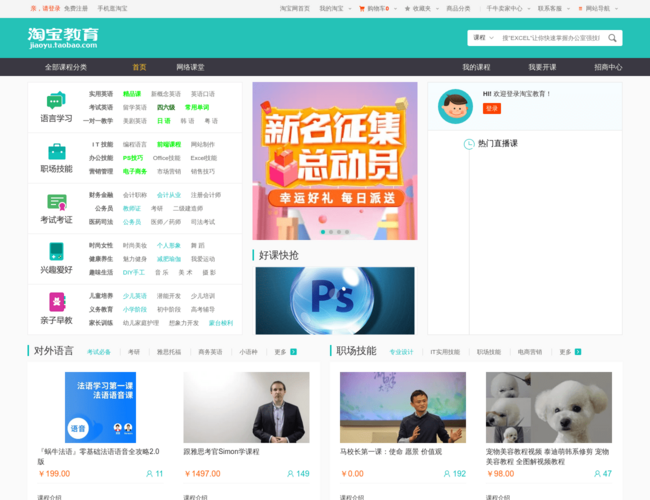Click the orange 登录 button
The image size is (650, 500).
point(492,109)
